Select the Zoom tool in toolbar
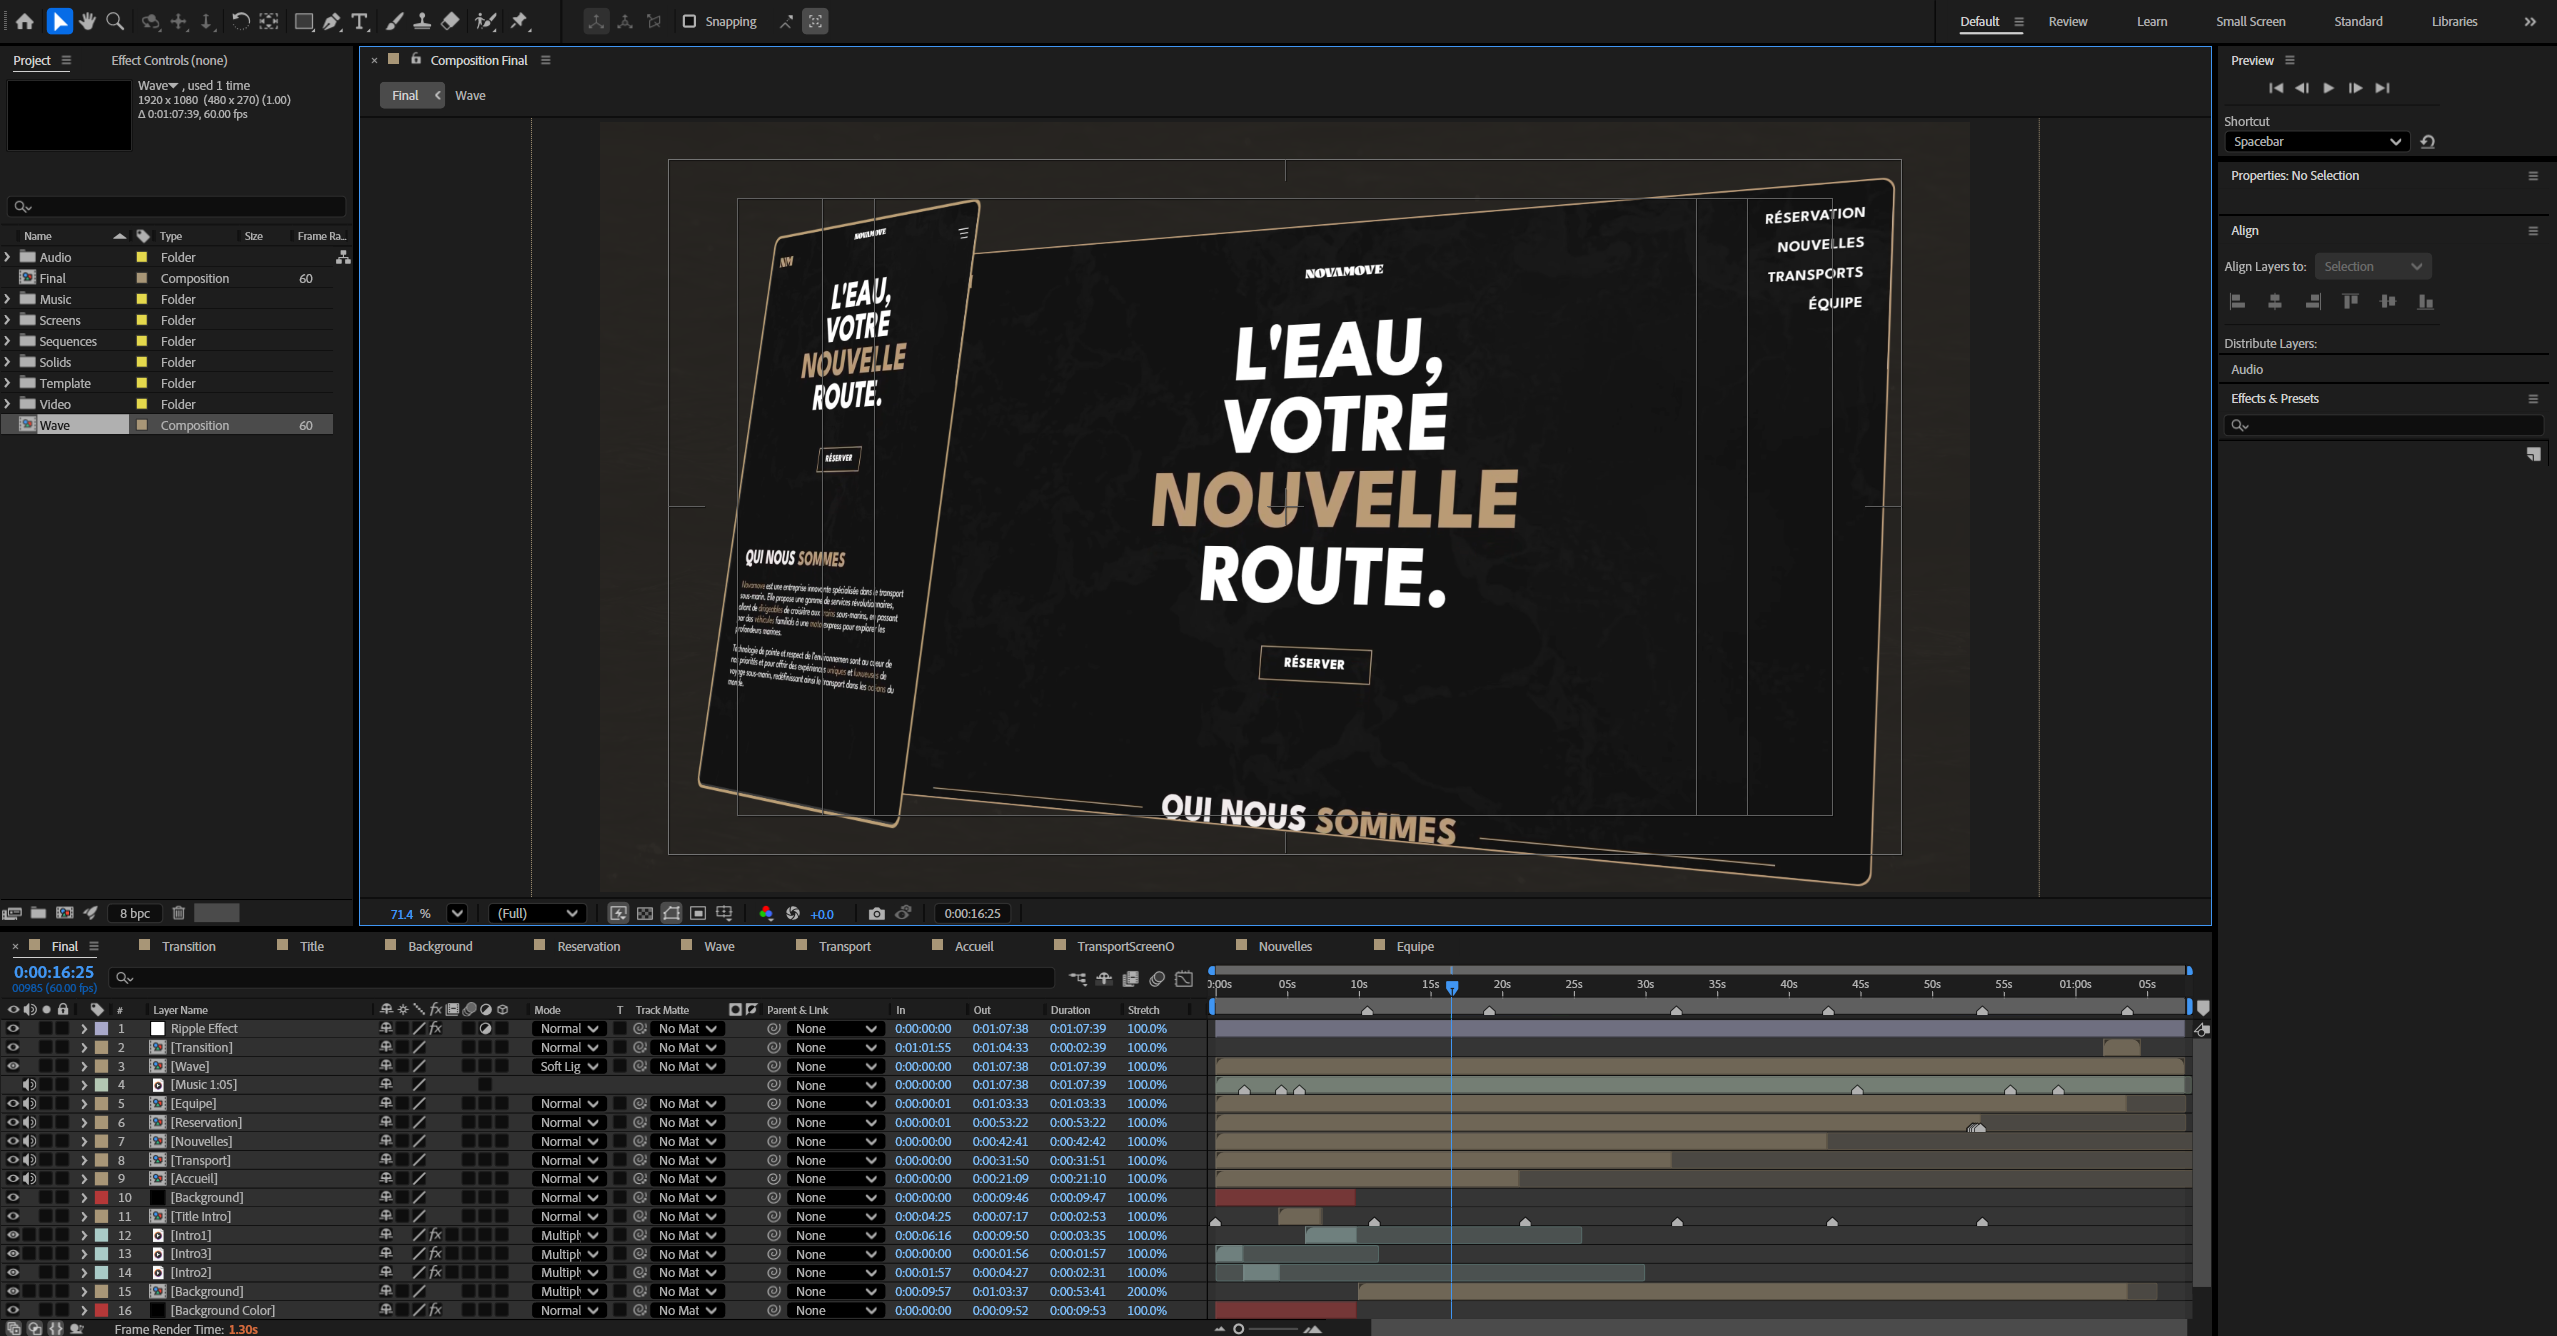The height and width of the screenshot is (1336, 2557). 116,21
